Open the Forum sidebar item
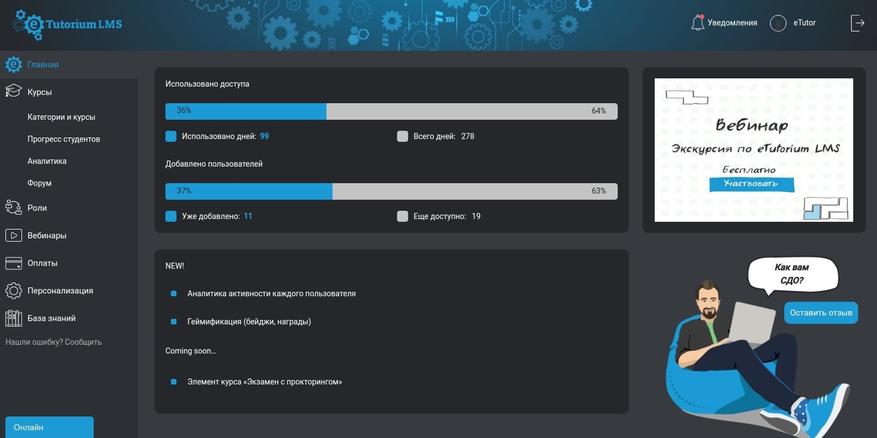The image size is (877, 438). coord(39,183)
